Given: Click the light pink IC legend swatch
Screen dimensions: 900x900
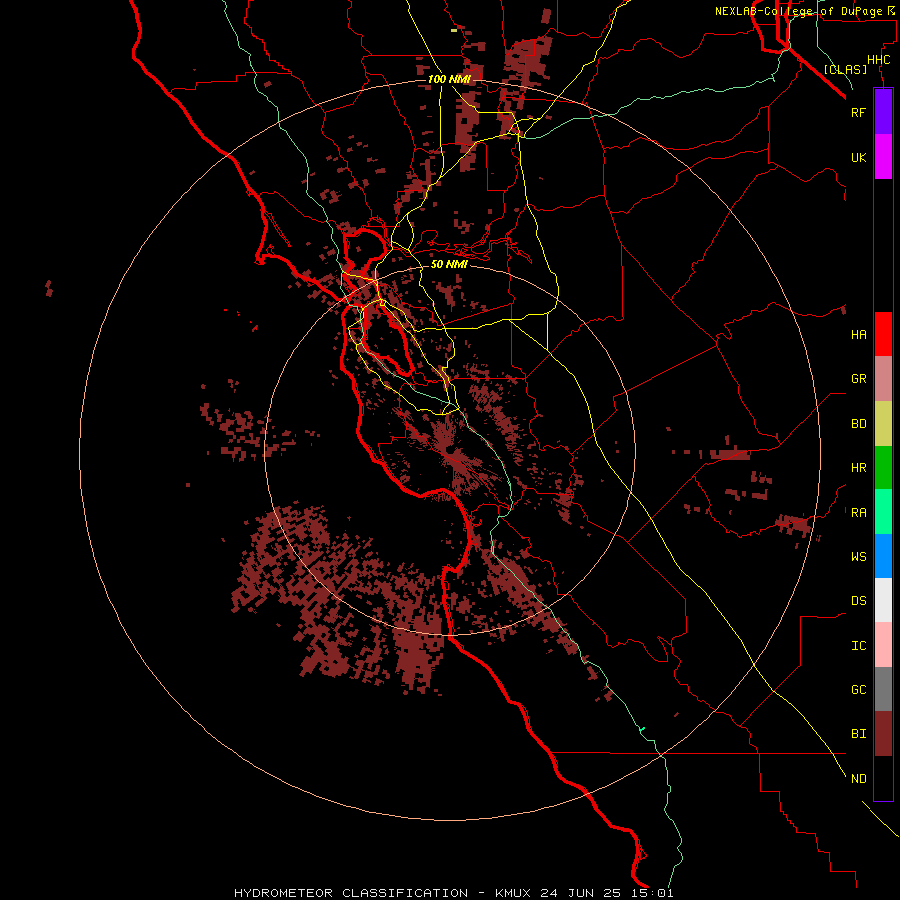Looking at the screenshot, I should [x=883, y=645].
